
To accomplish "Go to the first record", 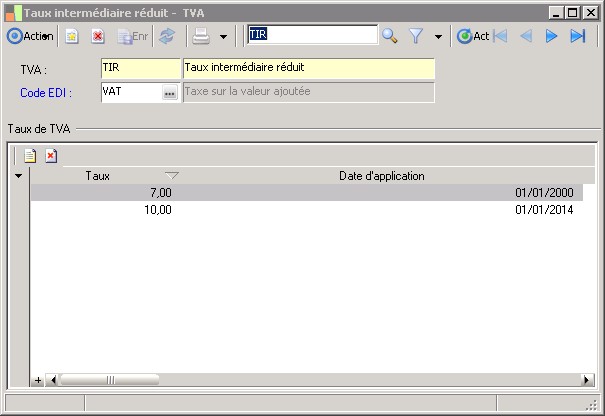I will tap(500, 36).
